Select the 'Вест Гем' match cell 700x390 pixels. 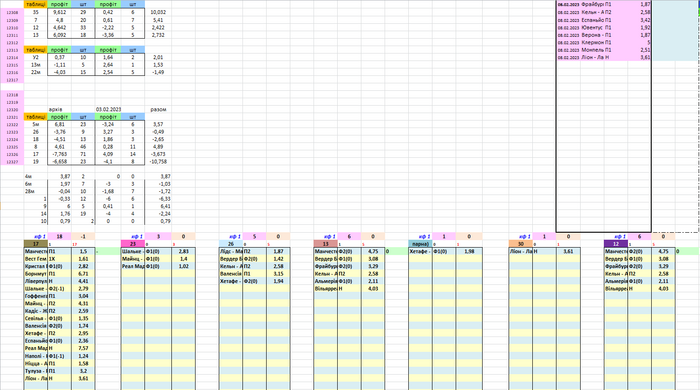pyautogui.click(x=36, y=259)
